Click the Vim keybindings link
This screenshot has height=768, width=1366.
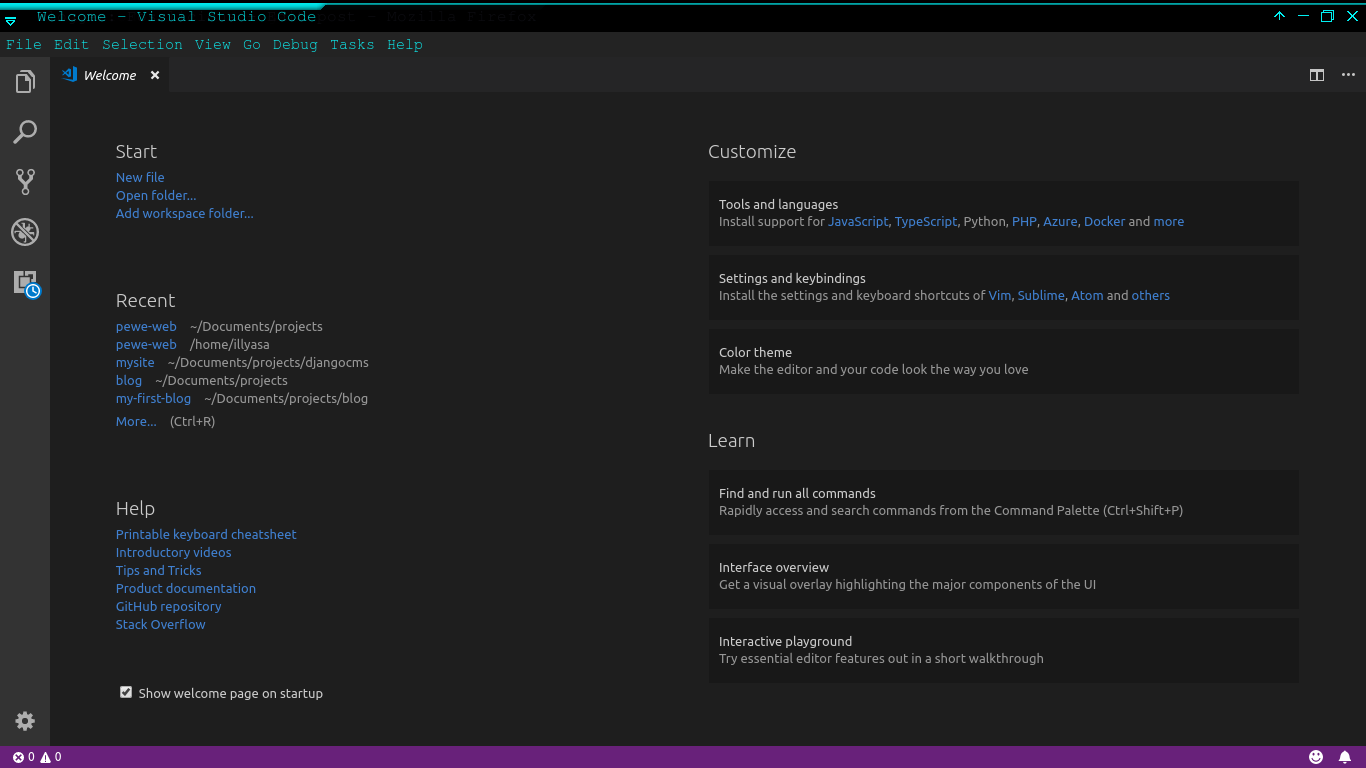click(x=1000, y=295)
